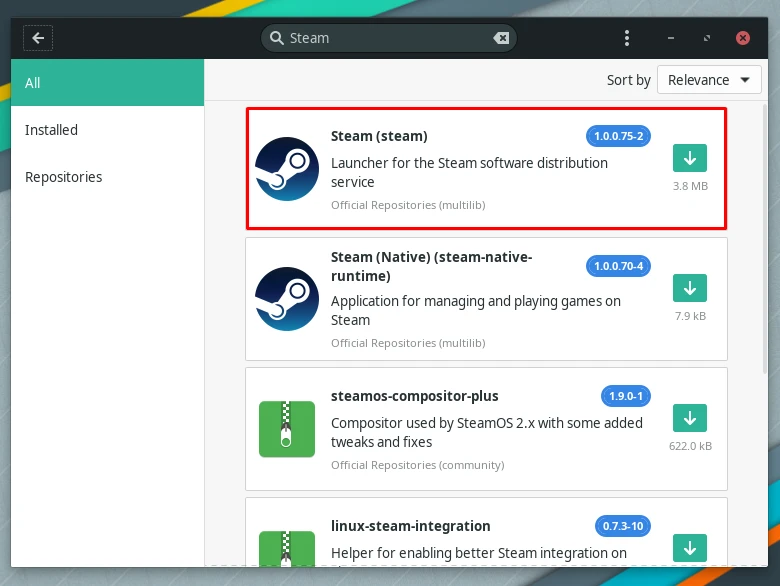The width and height of the screenshot is (780, 586).
Task: Click 'Launcher for the Steam software' description
Action: coord(469,172)
